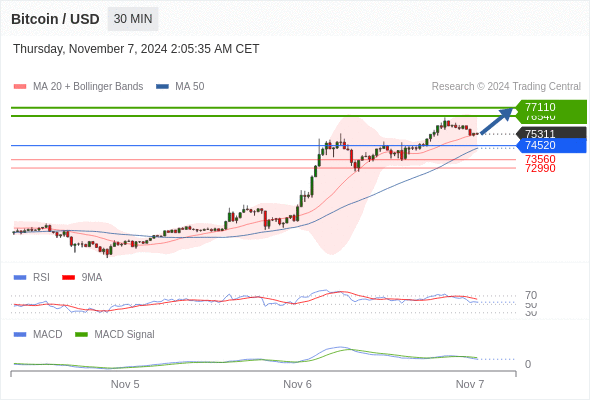
Task: Click the Research © 2024 Trading Central credit
Action: 506,87
